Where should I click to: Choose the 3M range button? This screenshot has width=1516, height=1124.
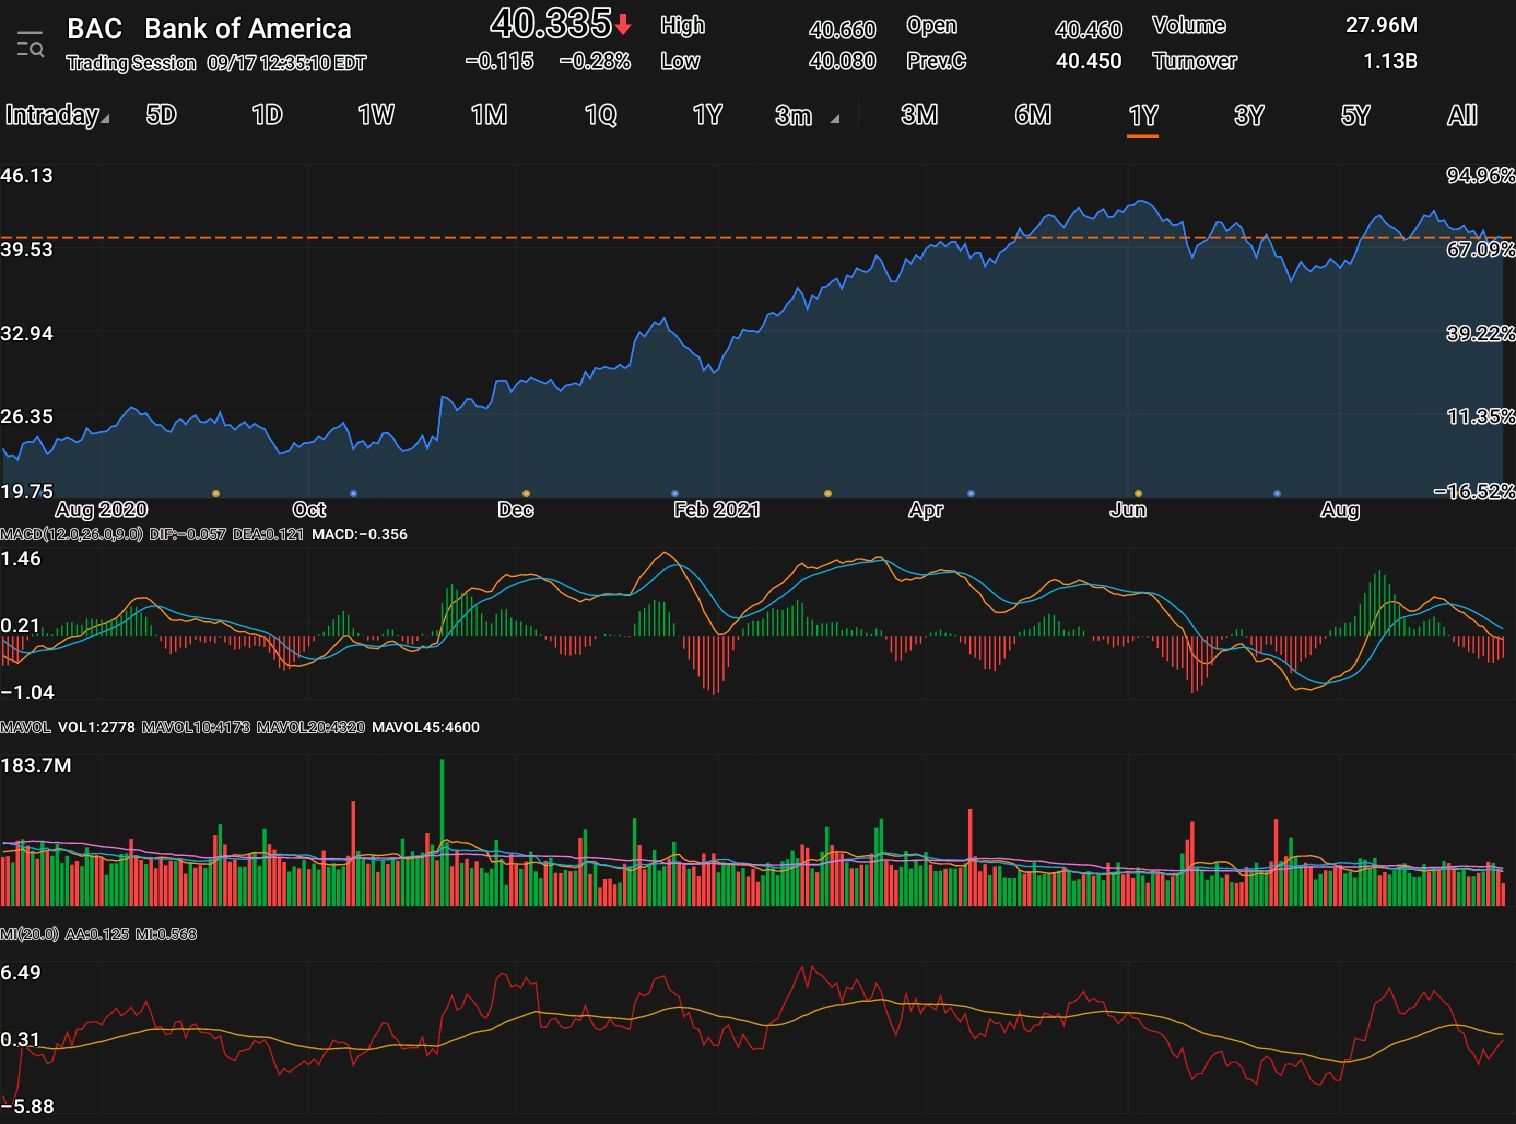click(919, 115)
